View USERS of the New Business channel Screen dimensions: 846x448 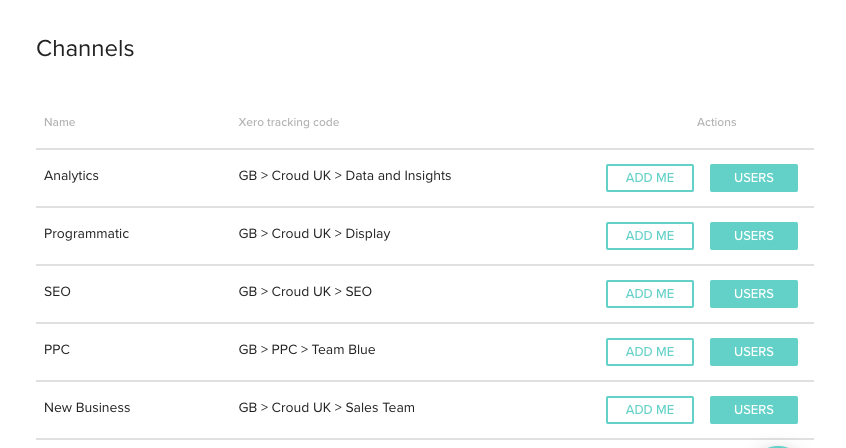point(753,410)
